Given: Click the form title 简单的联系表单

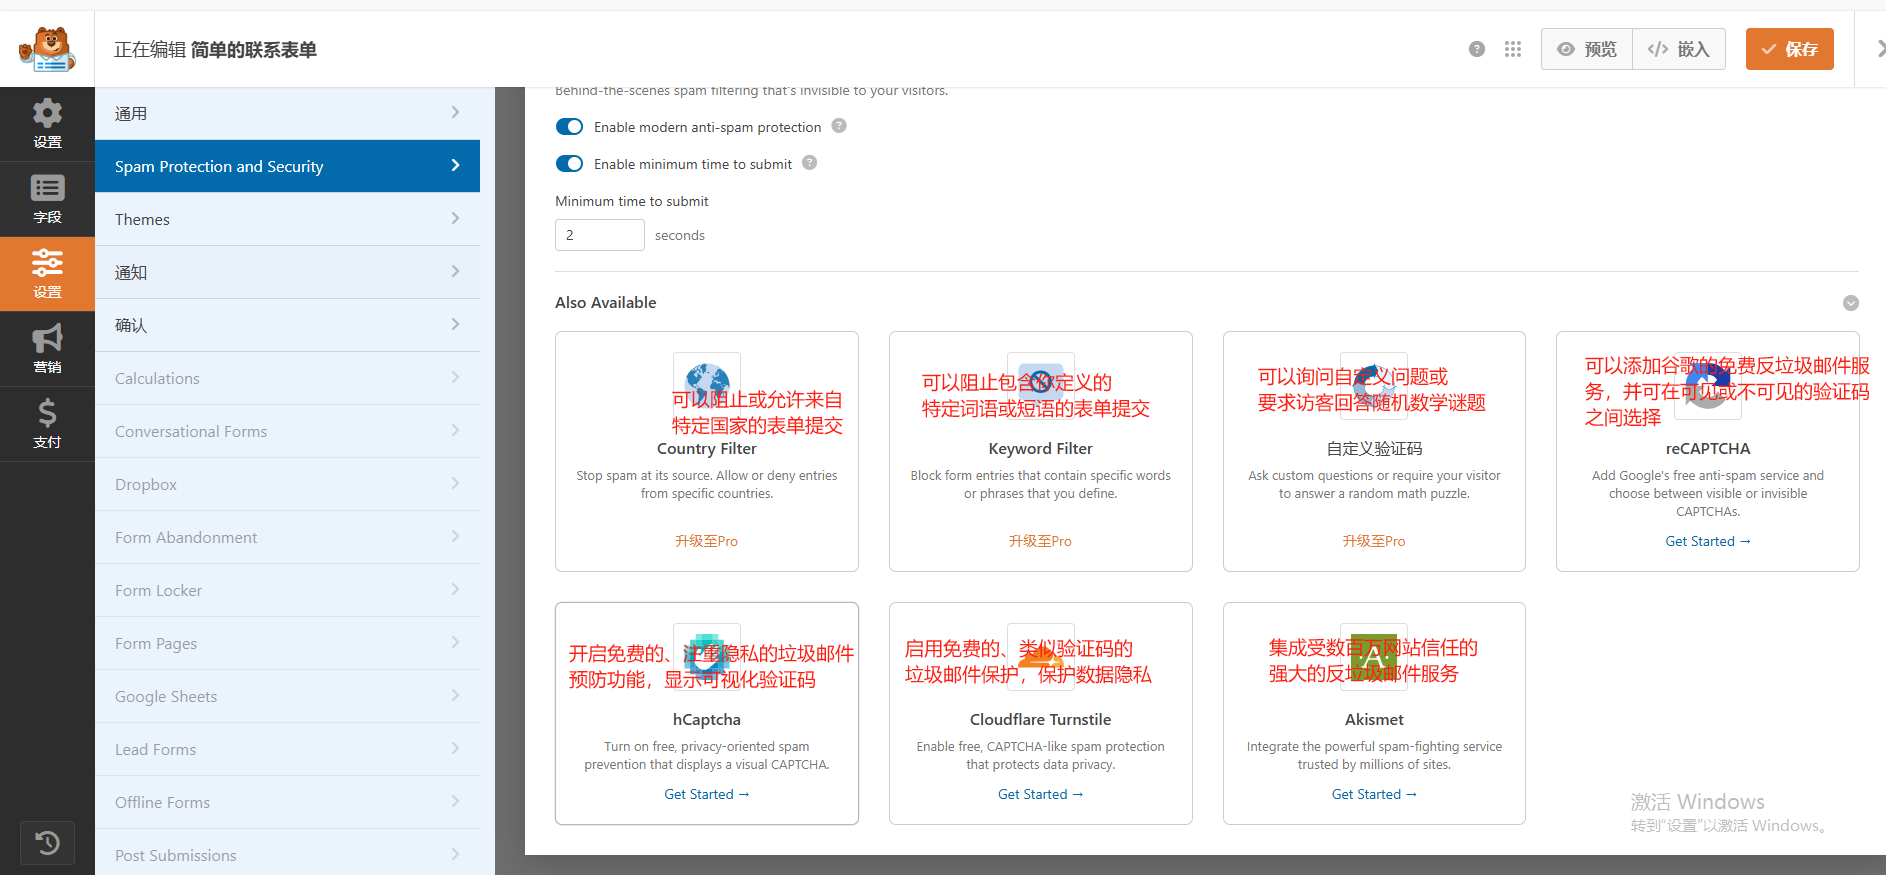Looking at the screenshot, I should coord(254,50).
